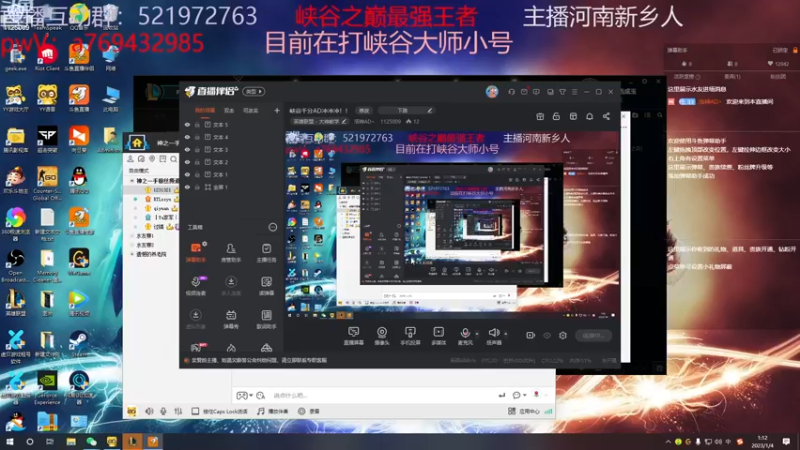The image size is (800, 450).
Task: Open the 歌词助手 tool
Action: 266,319
